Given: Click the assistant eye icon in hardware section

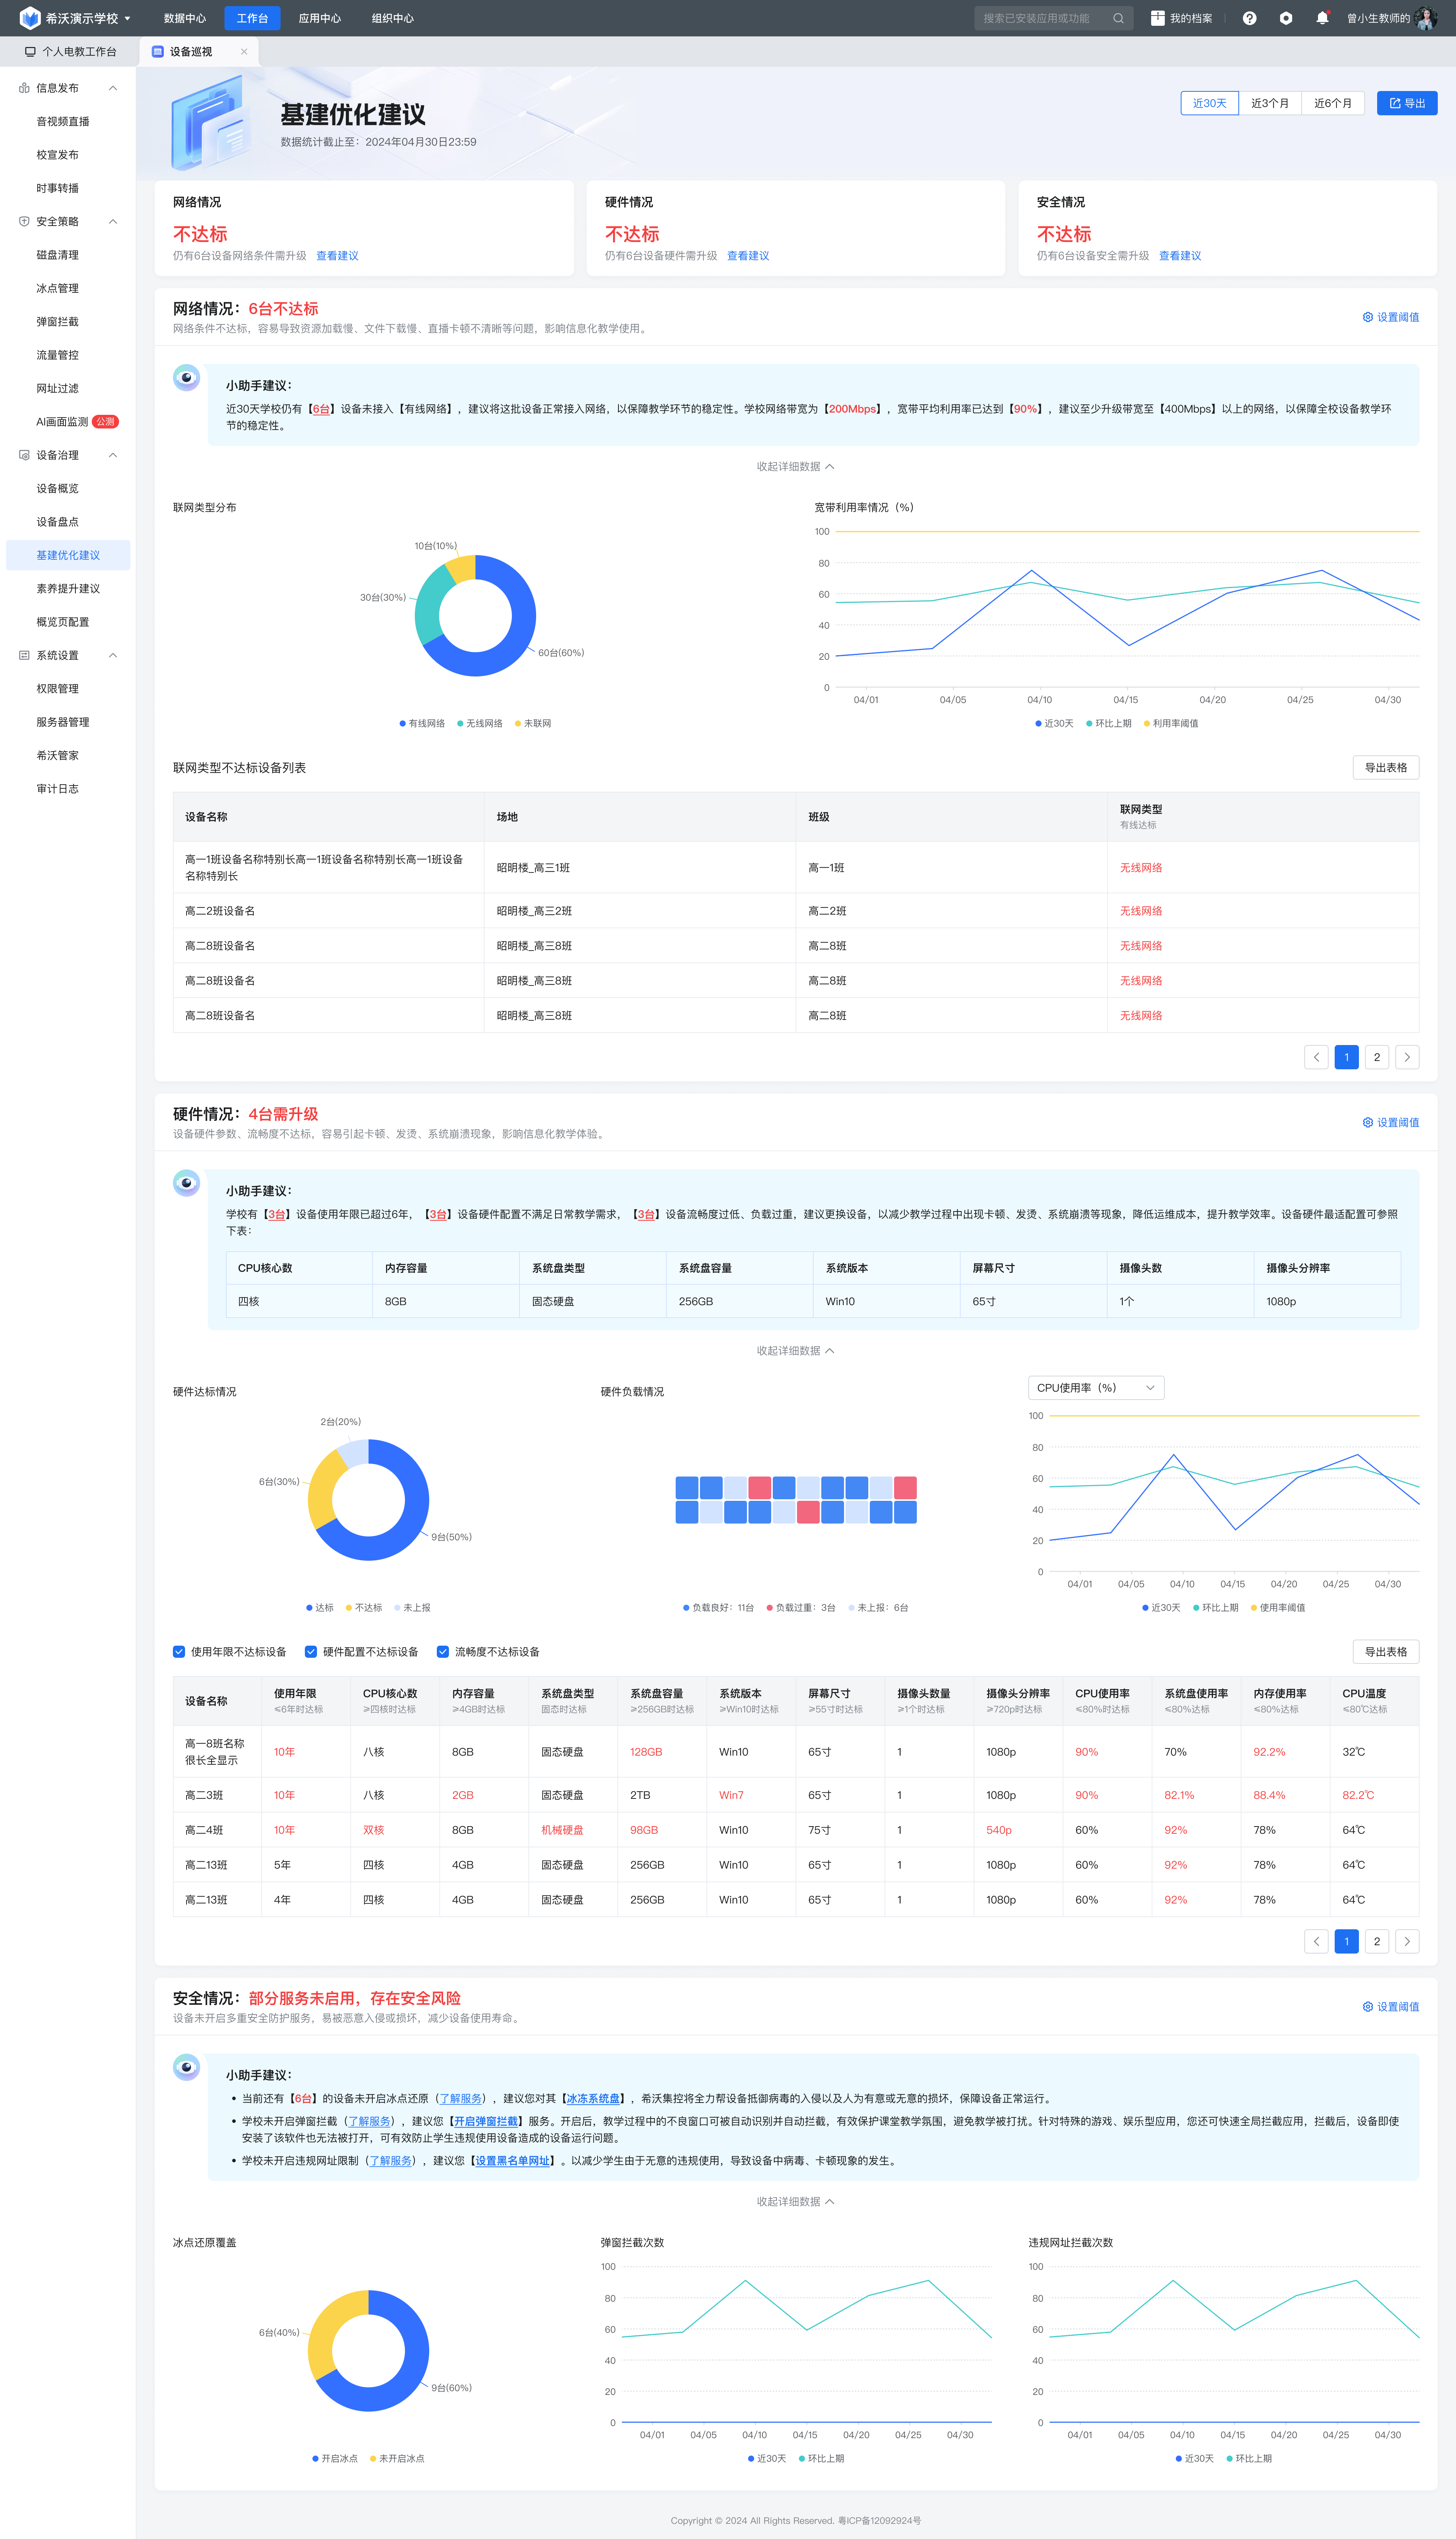Looking at the screenshot, I should (186, 1183).
